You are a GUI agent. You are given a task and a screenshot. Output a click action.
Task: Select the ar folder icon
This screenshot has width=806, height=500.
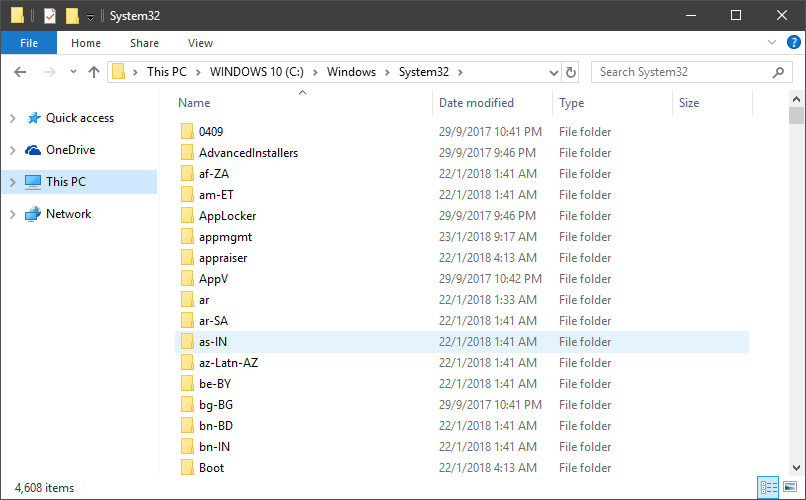(x=187, y=300)
